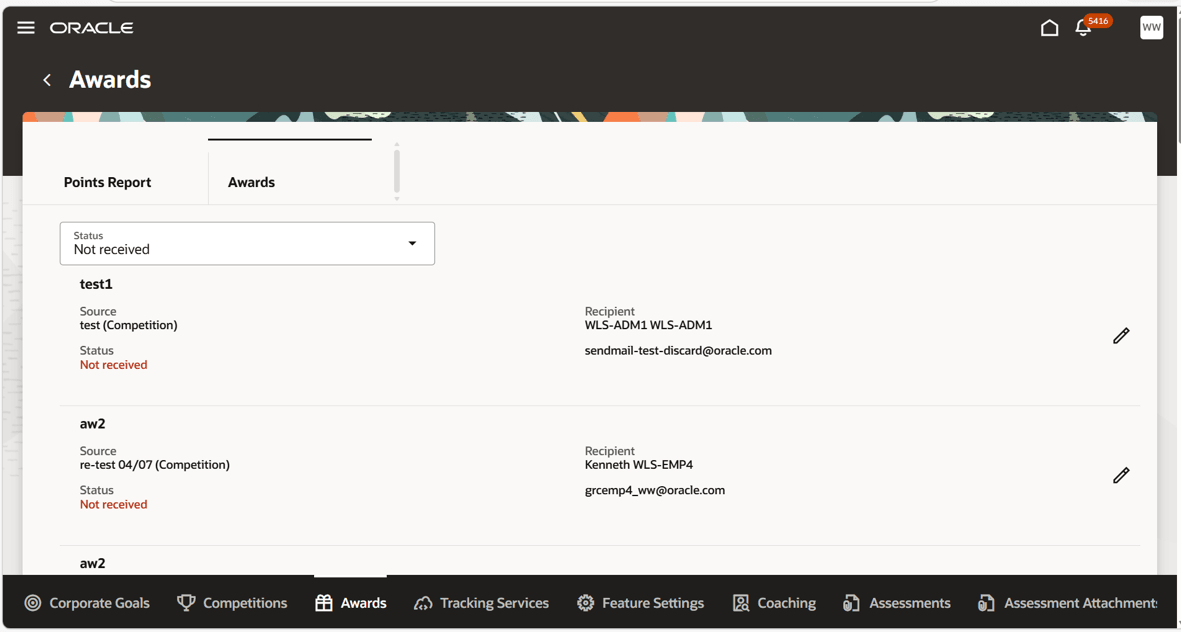Open Assessments in bottom navigation
This screenshot has width=1181, height=632.
click(896, 603)
